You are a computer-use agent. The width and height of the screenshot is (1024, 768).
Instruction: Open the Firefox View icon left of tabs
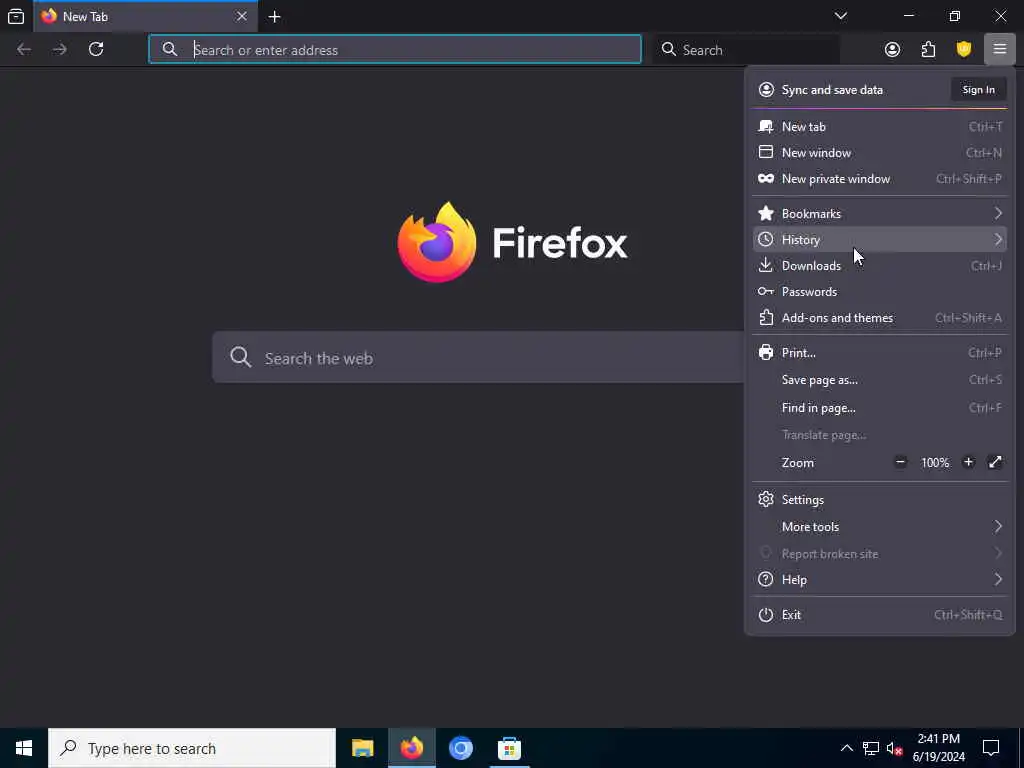[16, 16]
